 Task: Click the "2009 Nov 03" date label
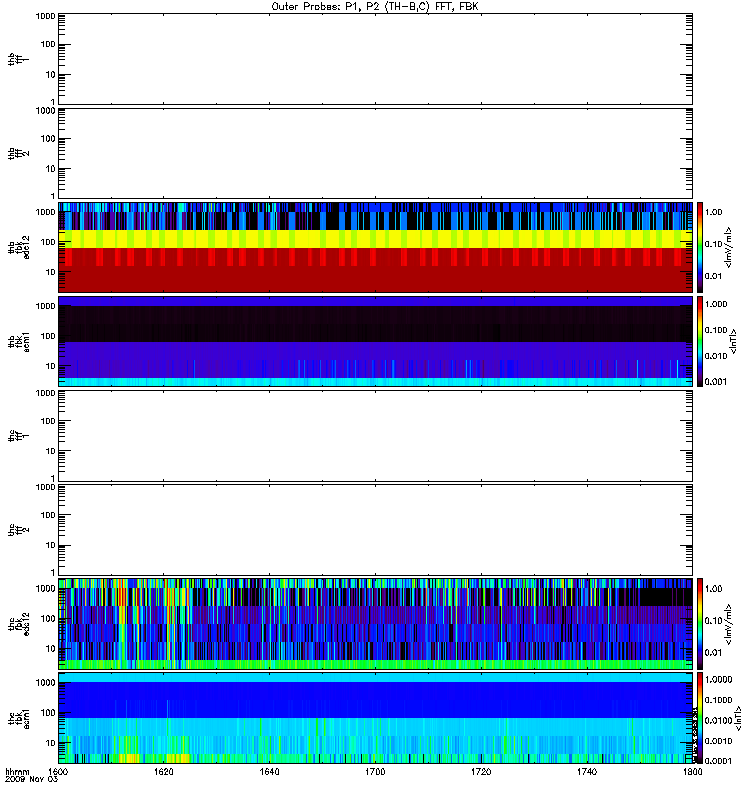tap(32, 780)
